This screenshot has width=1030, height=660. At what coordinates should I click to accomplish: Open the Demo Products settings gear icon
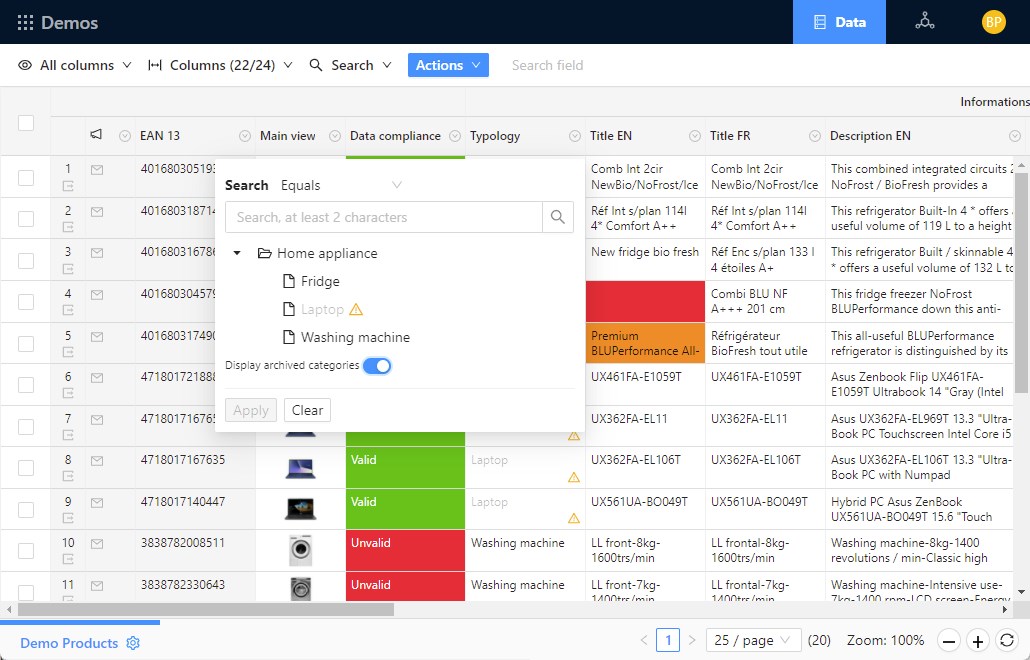[133, 644]
